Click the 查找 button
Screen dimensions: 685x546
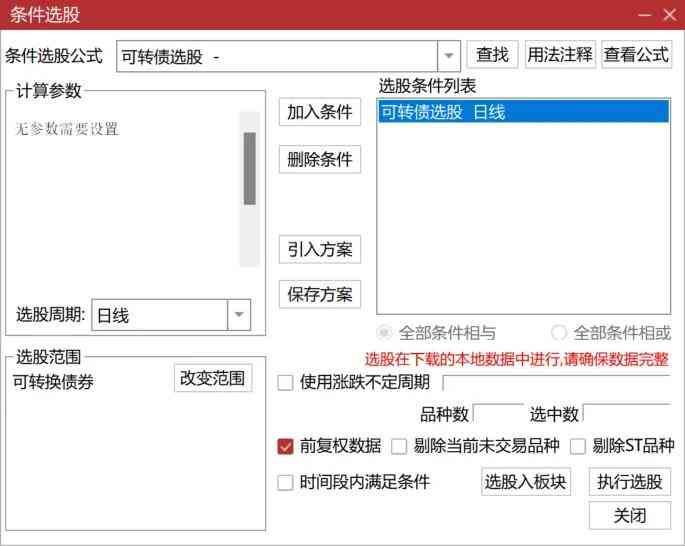(x=491, y=55)
